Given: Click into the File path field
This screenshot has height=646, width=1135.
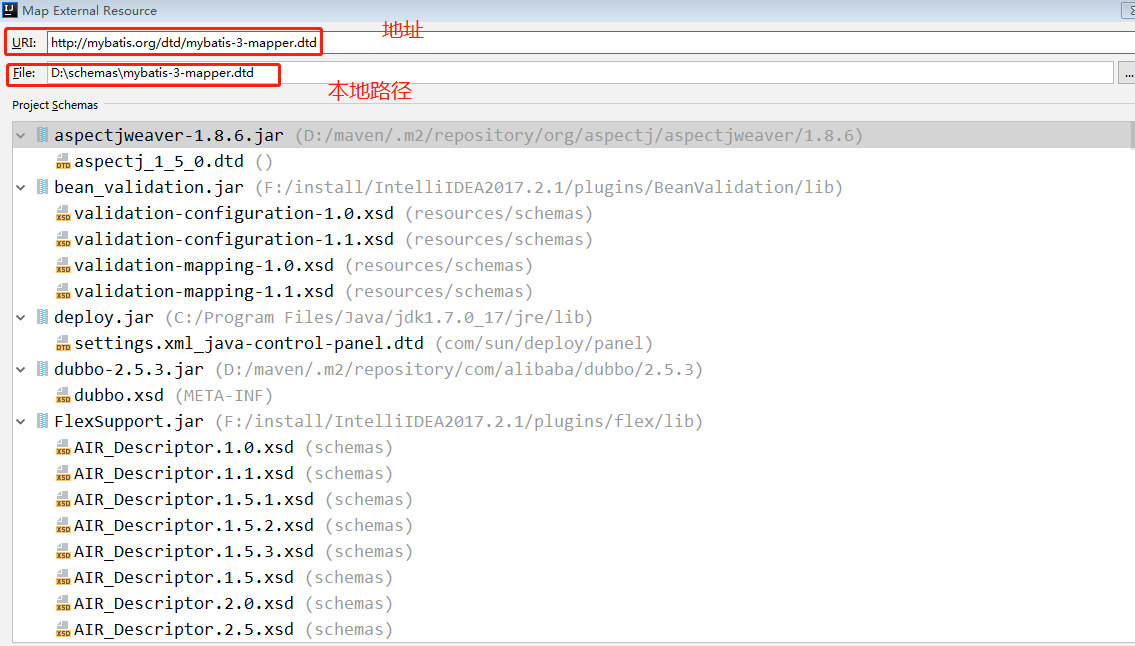Looking at the screenshot, I should (580, 72).
